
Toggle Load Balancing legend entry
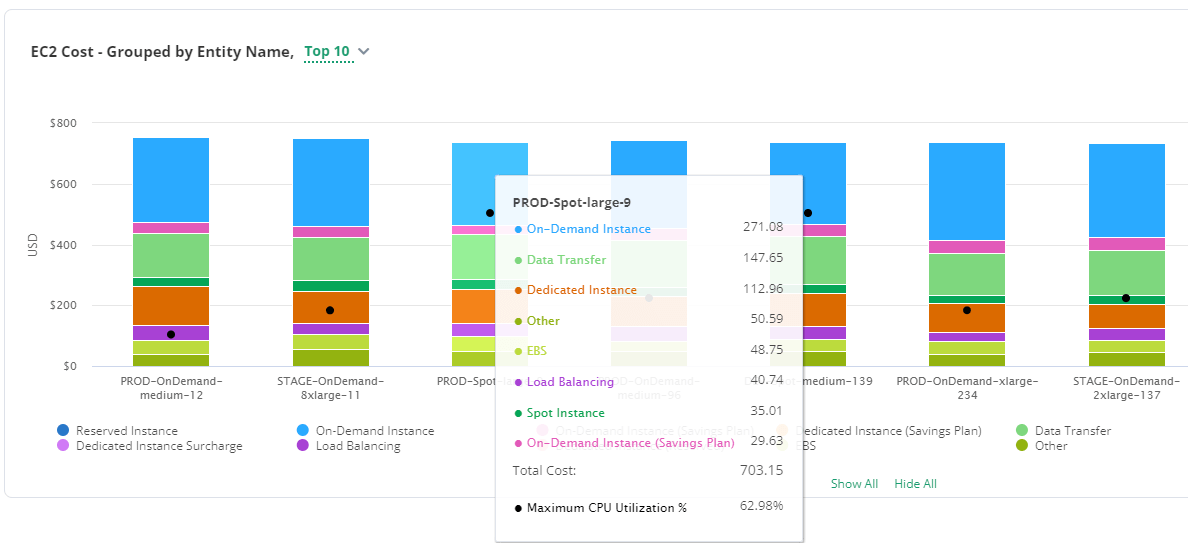[349, 445]
